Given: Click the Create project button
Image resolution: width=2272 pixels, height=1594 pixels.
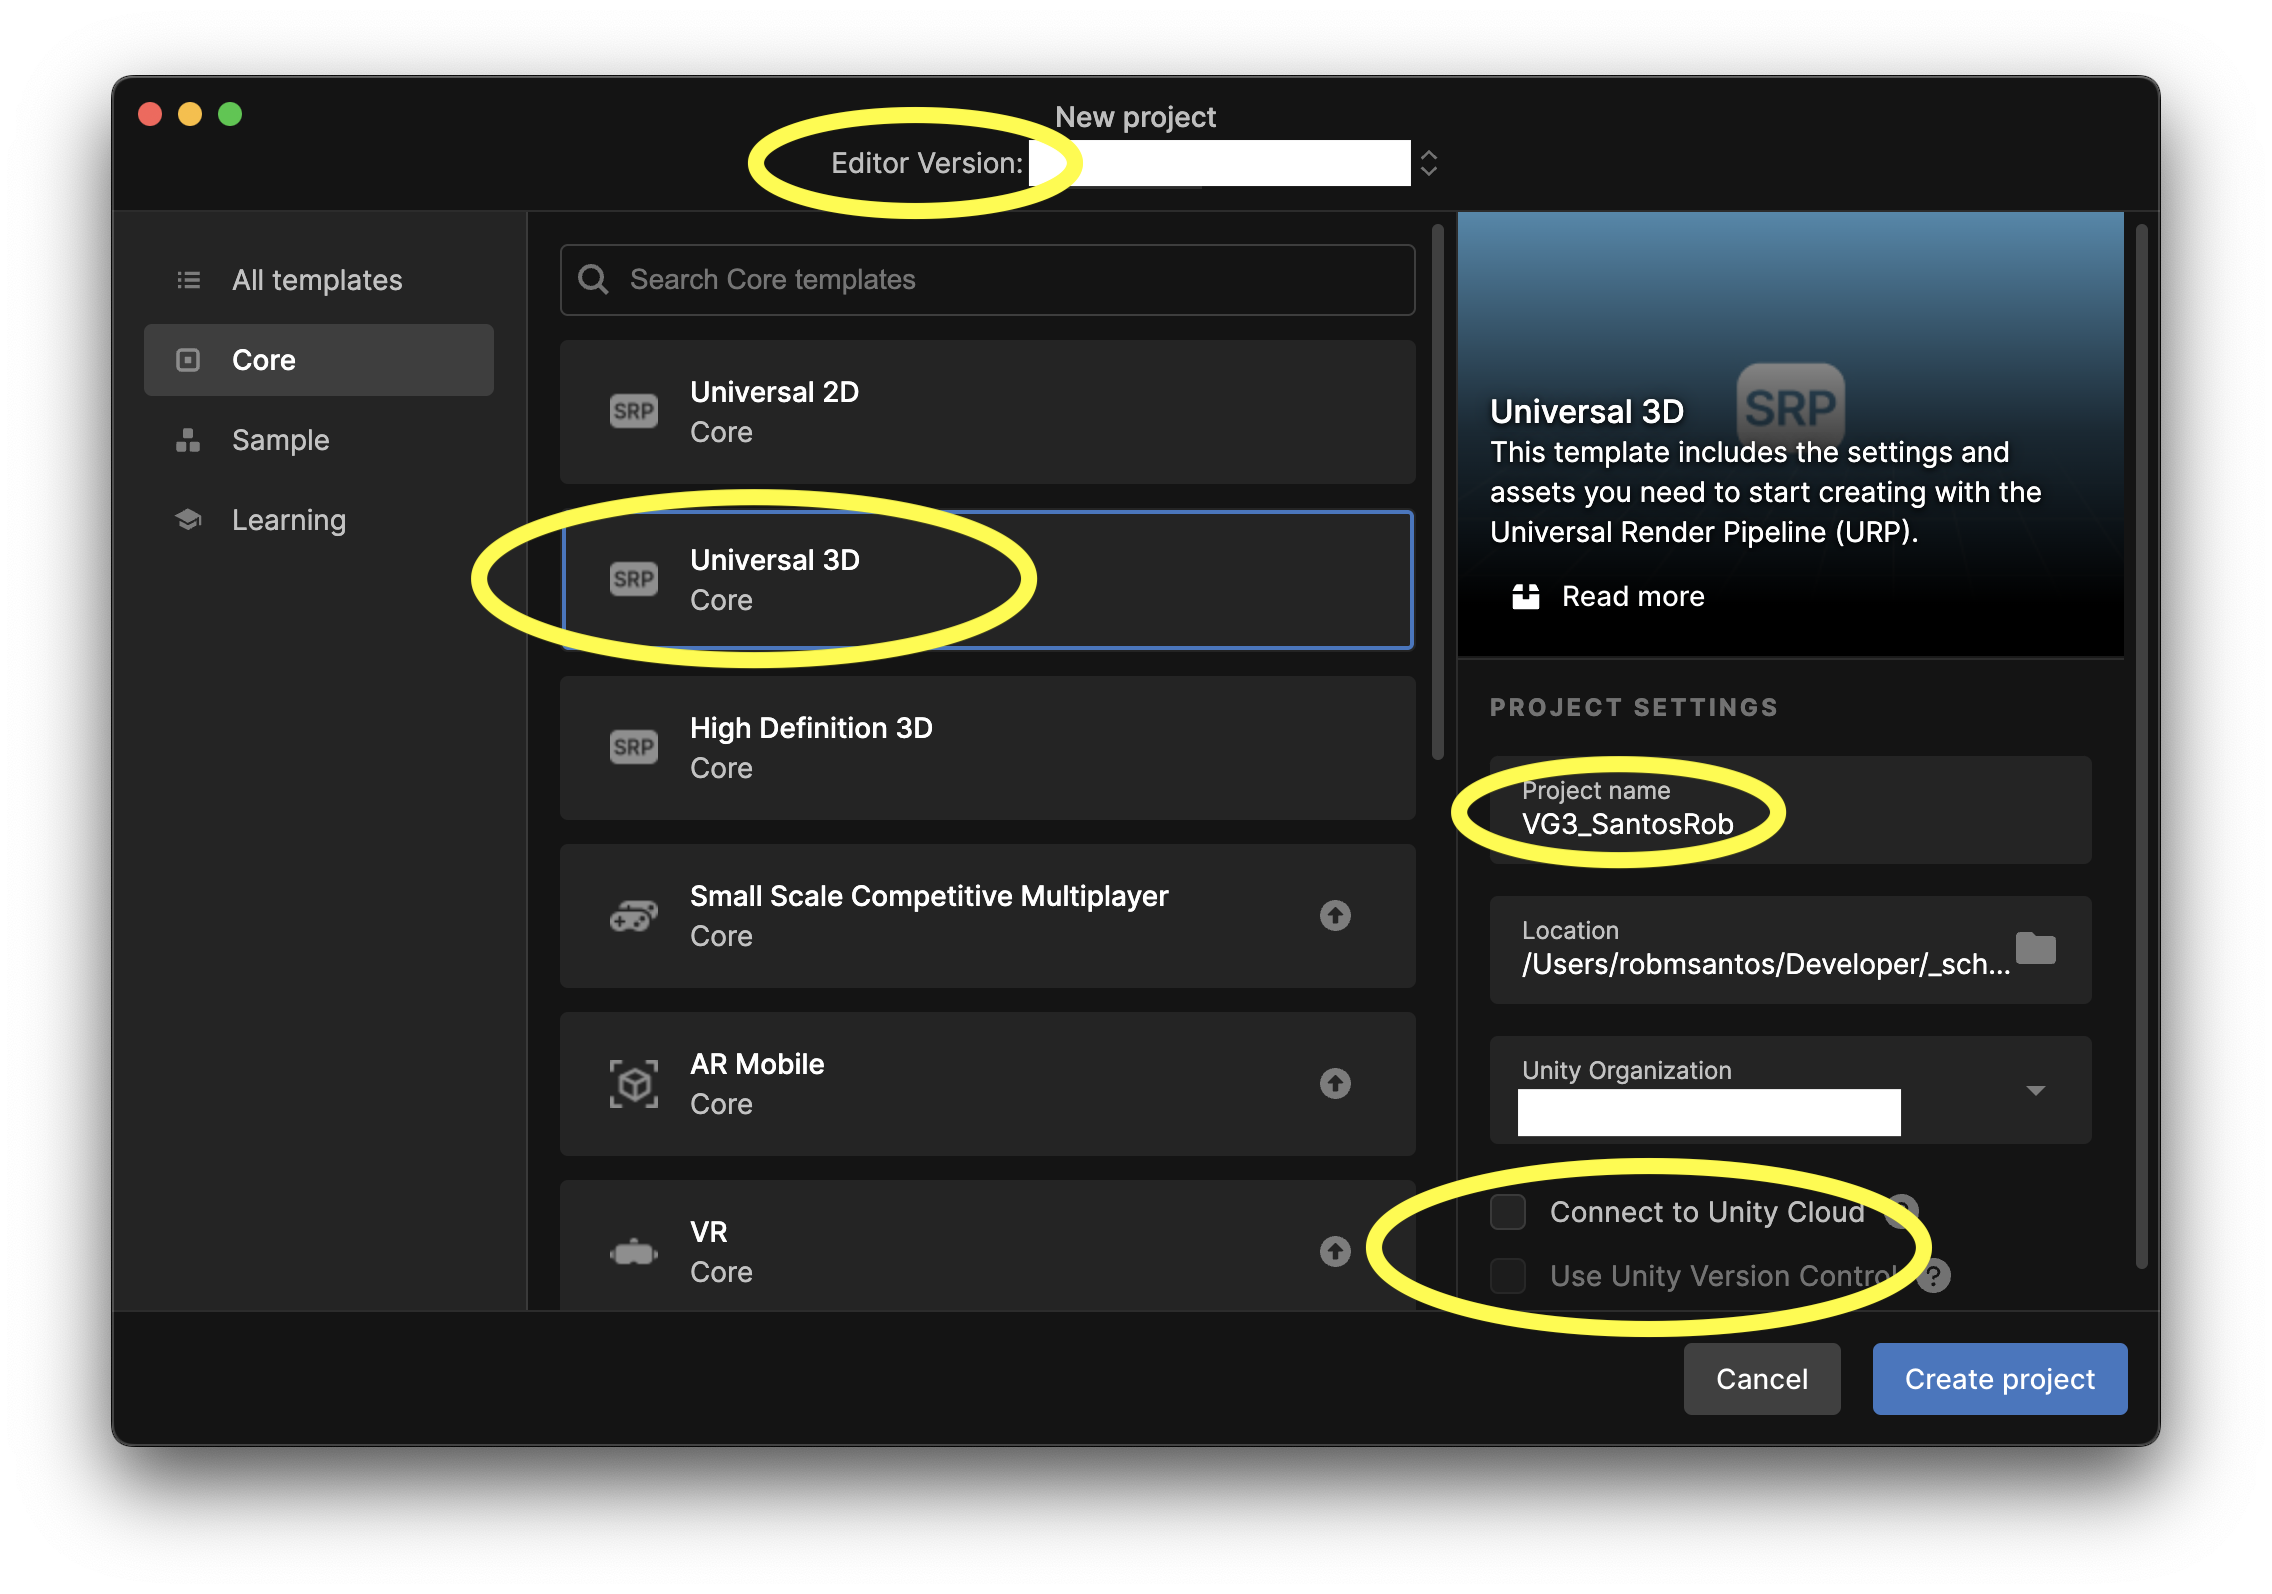Looking at the screenshot, I should coord(1999,1379).
